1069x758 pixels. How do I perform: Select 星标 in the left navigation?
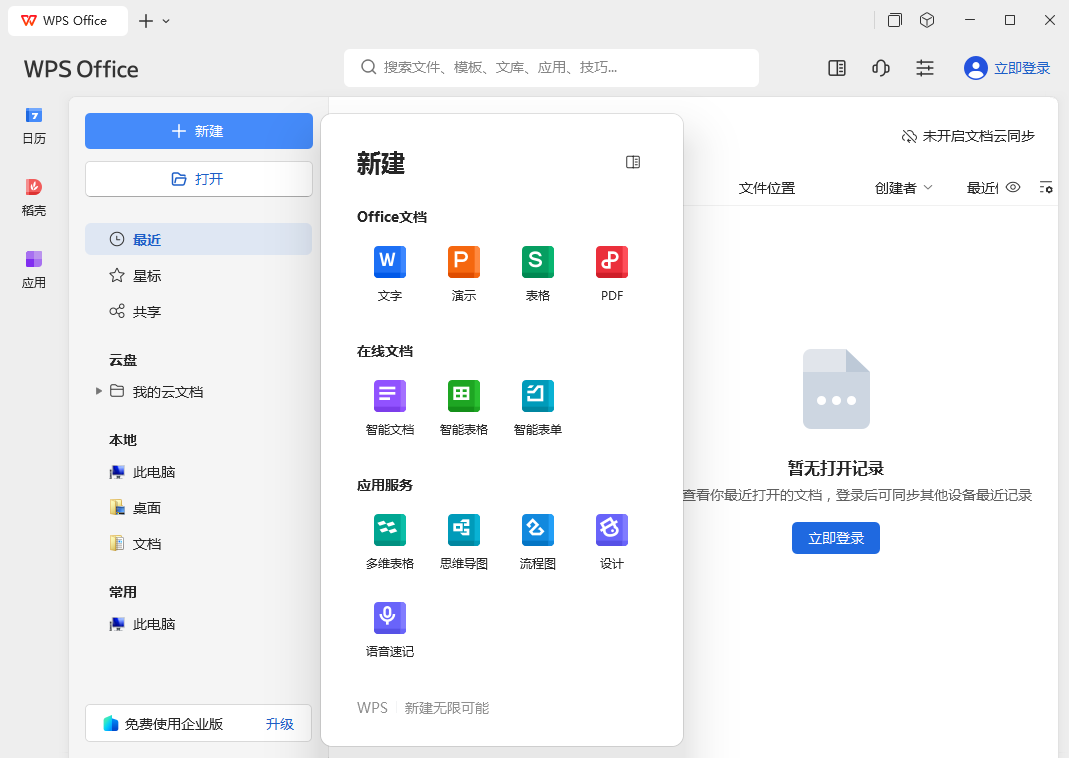point(147,276)
